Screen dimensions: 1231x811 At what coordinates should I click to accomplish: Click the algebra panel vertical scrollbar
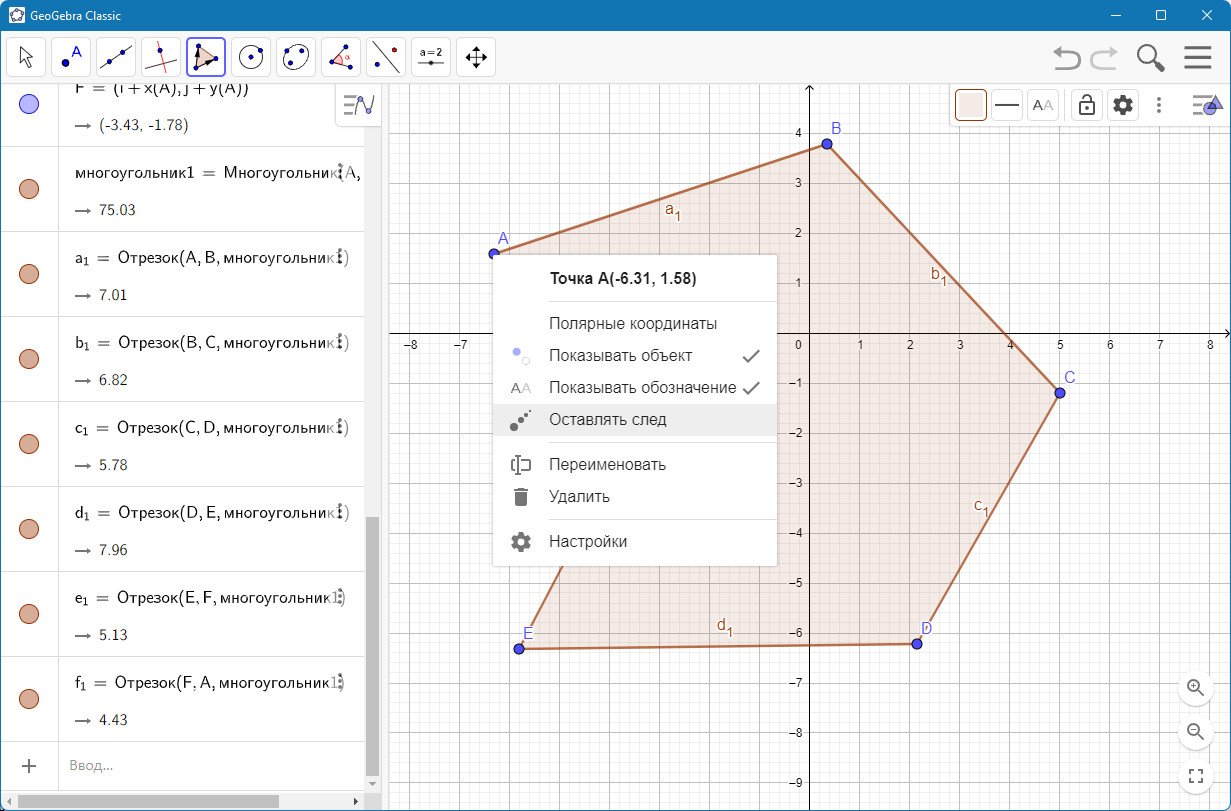(x=373, y=645)
